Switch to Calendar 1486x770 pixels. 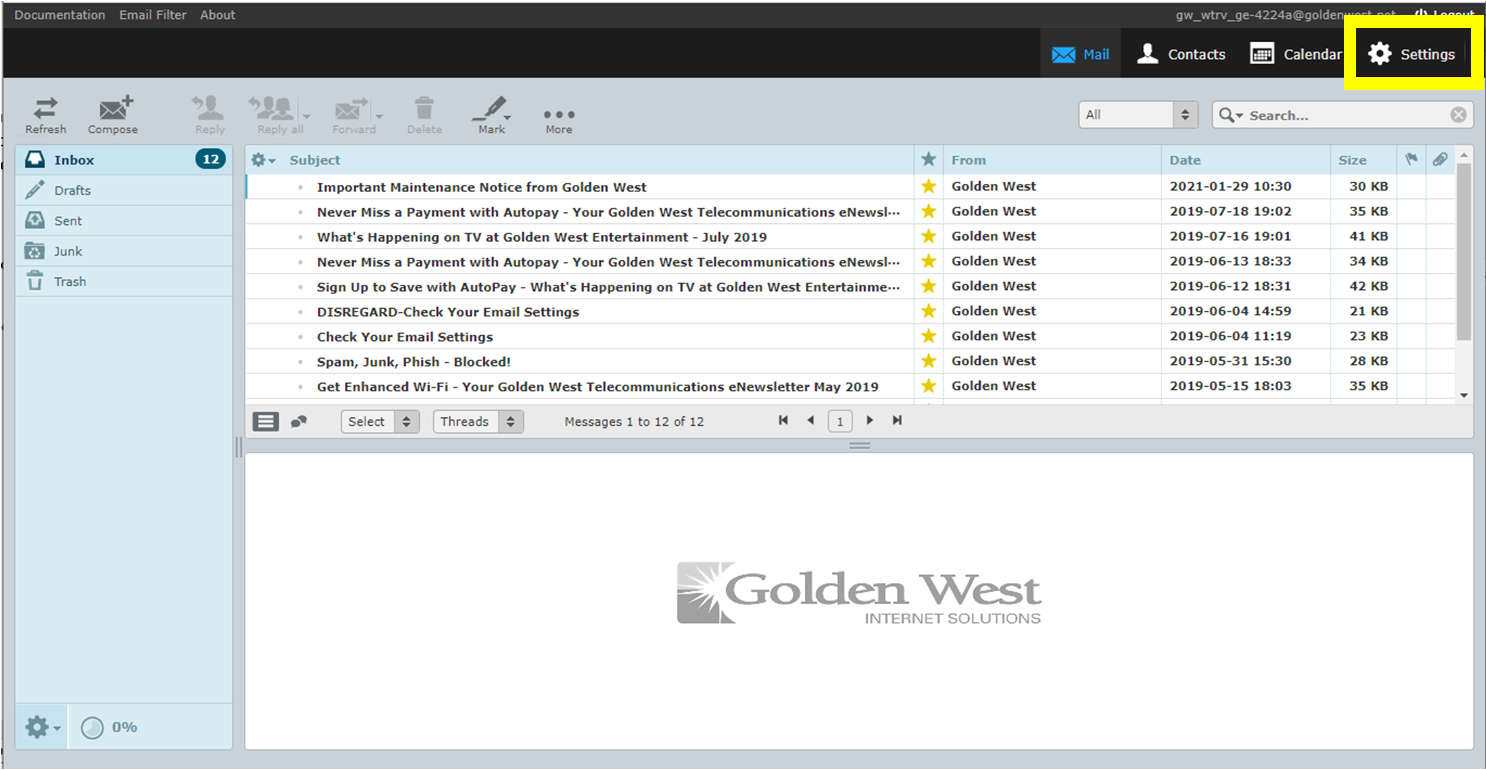(x=1296, y=54)
